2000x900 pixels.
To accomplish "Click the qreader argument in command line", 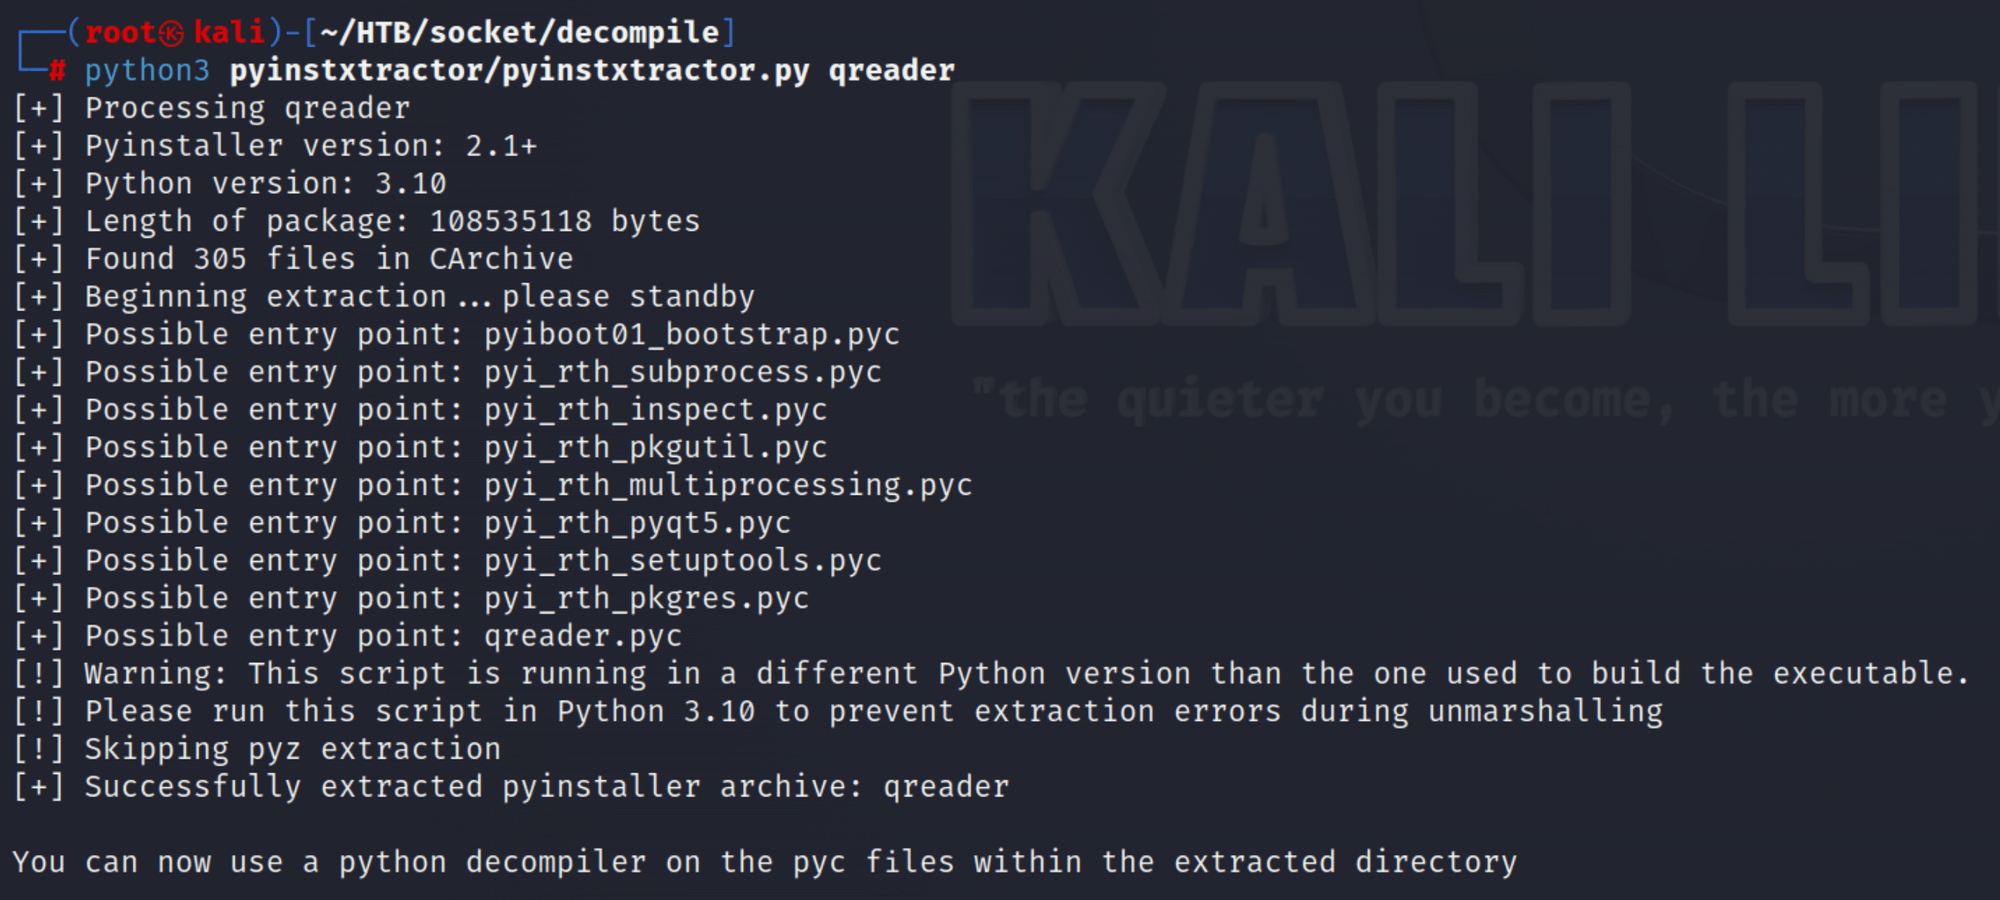I will click(x=891, y=71).
